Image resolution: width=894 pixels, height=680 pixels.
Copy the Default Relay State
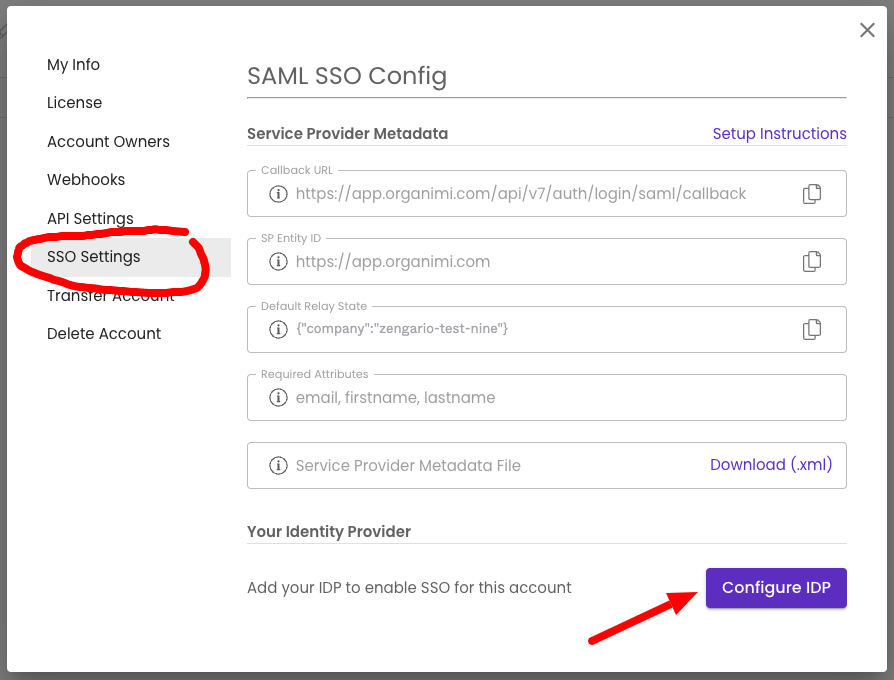[812, 329]
